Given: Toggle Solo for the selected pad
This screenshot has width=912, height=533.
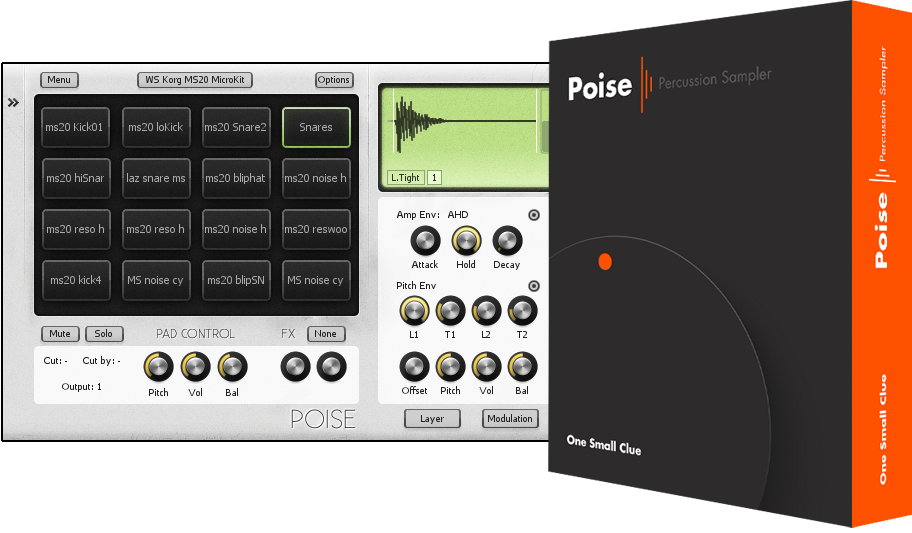Looking at the screenshot, I should [103, 334].
